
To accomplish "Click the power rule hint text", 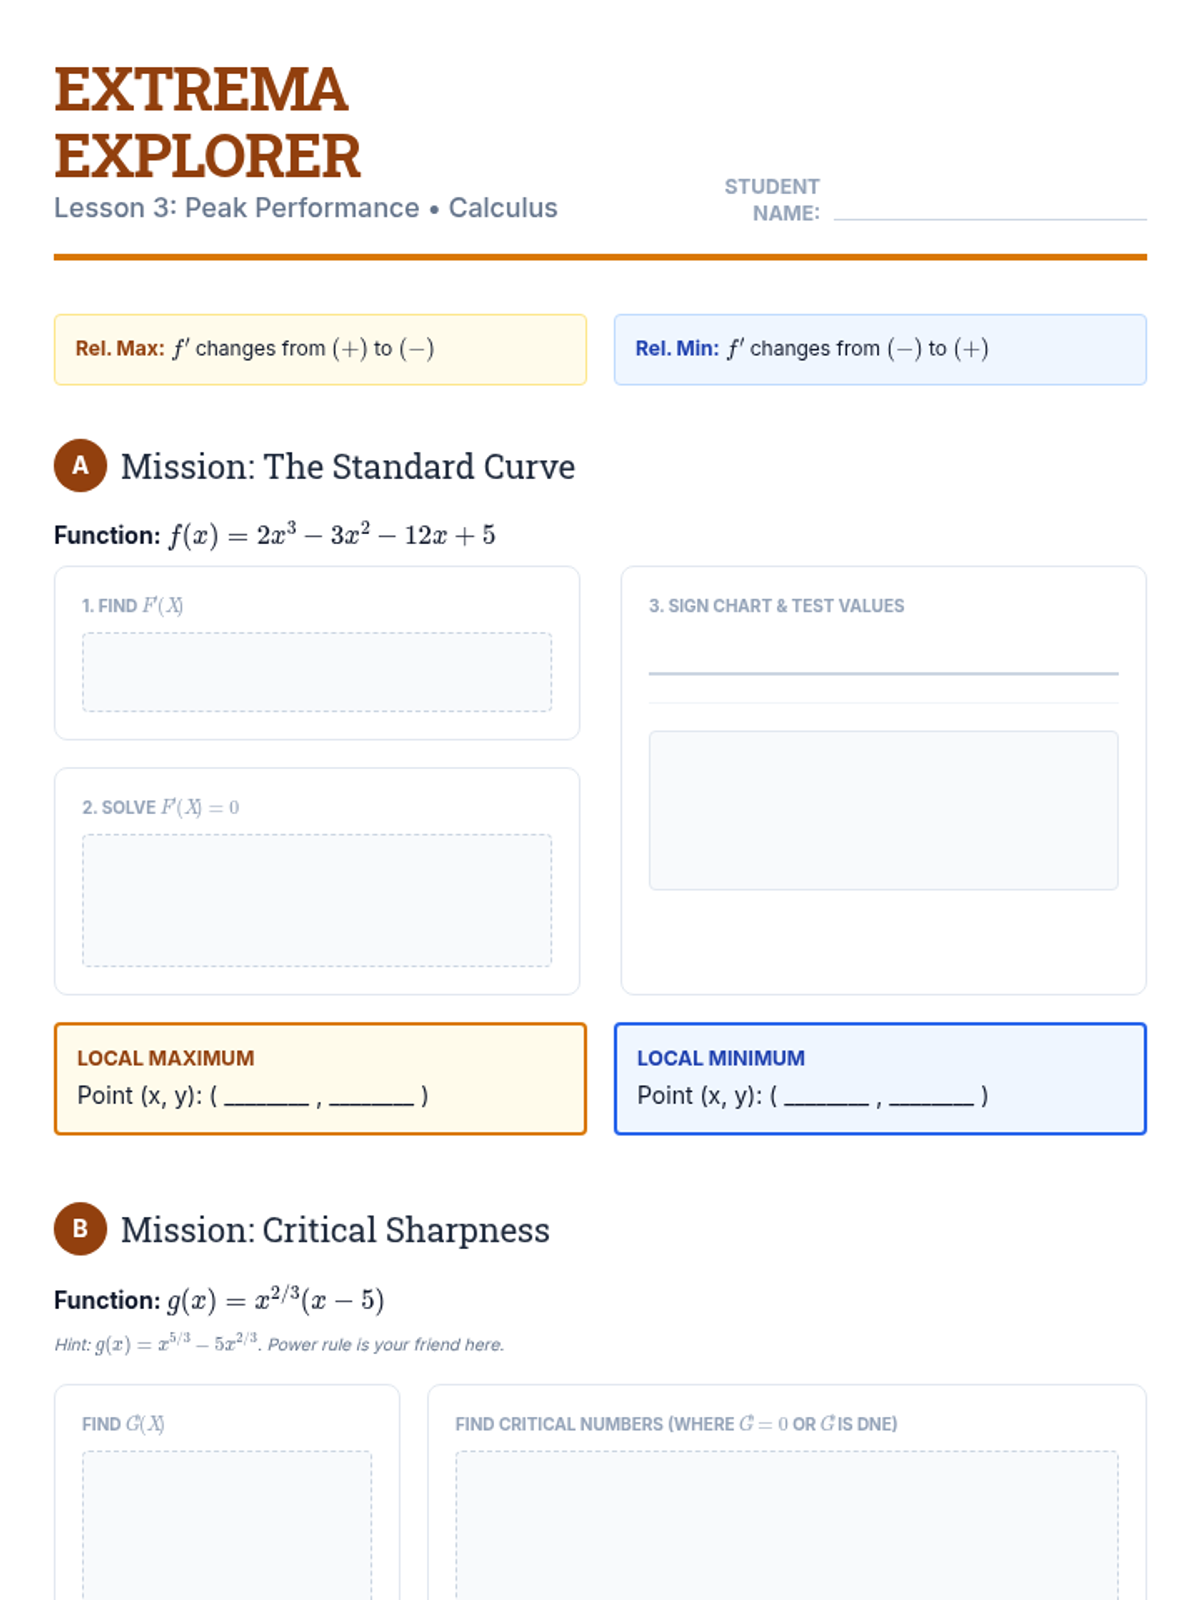I will coord(279,1345).
